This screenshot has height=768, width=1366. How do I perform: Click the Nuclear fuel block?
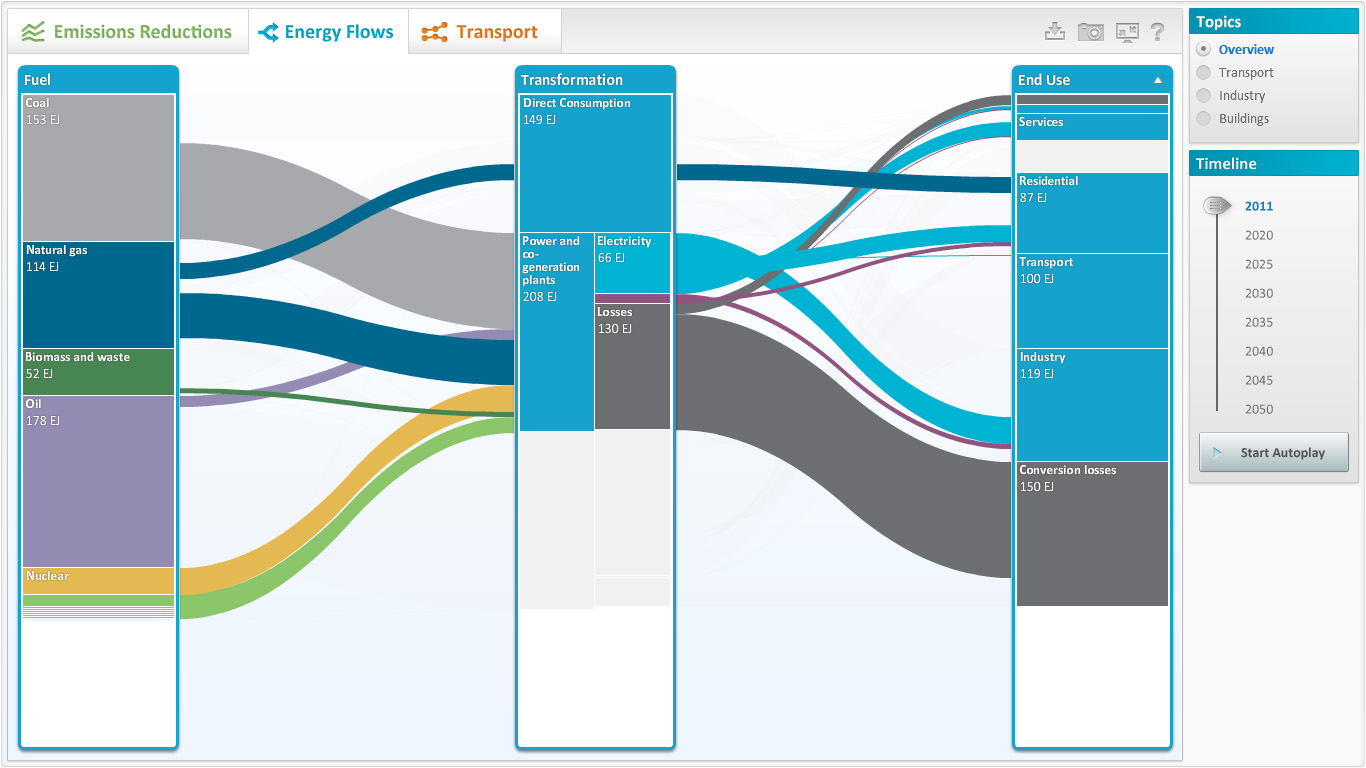tap(98, 581)
